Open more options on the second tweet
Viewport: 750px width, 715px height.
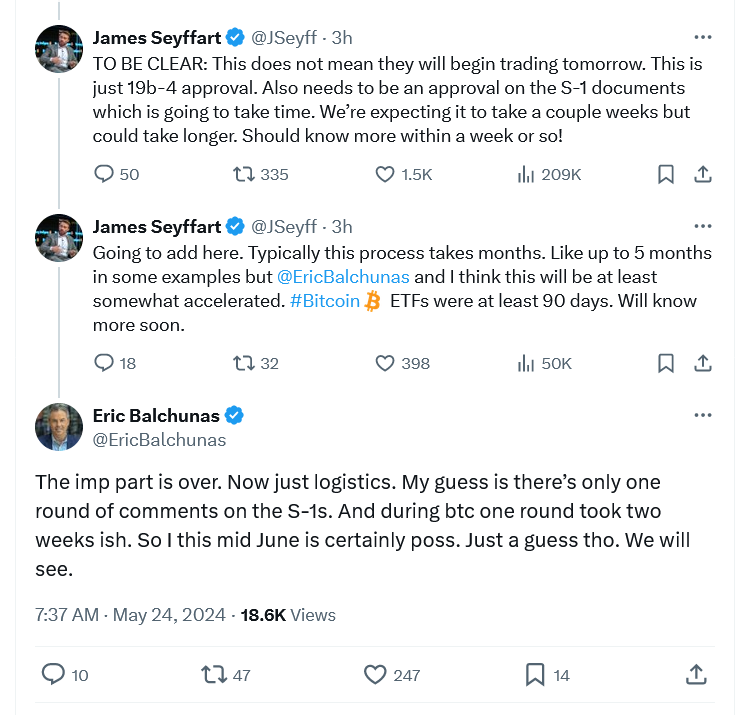click(703, 227)
